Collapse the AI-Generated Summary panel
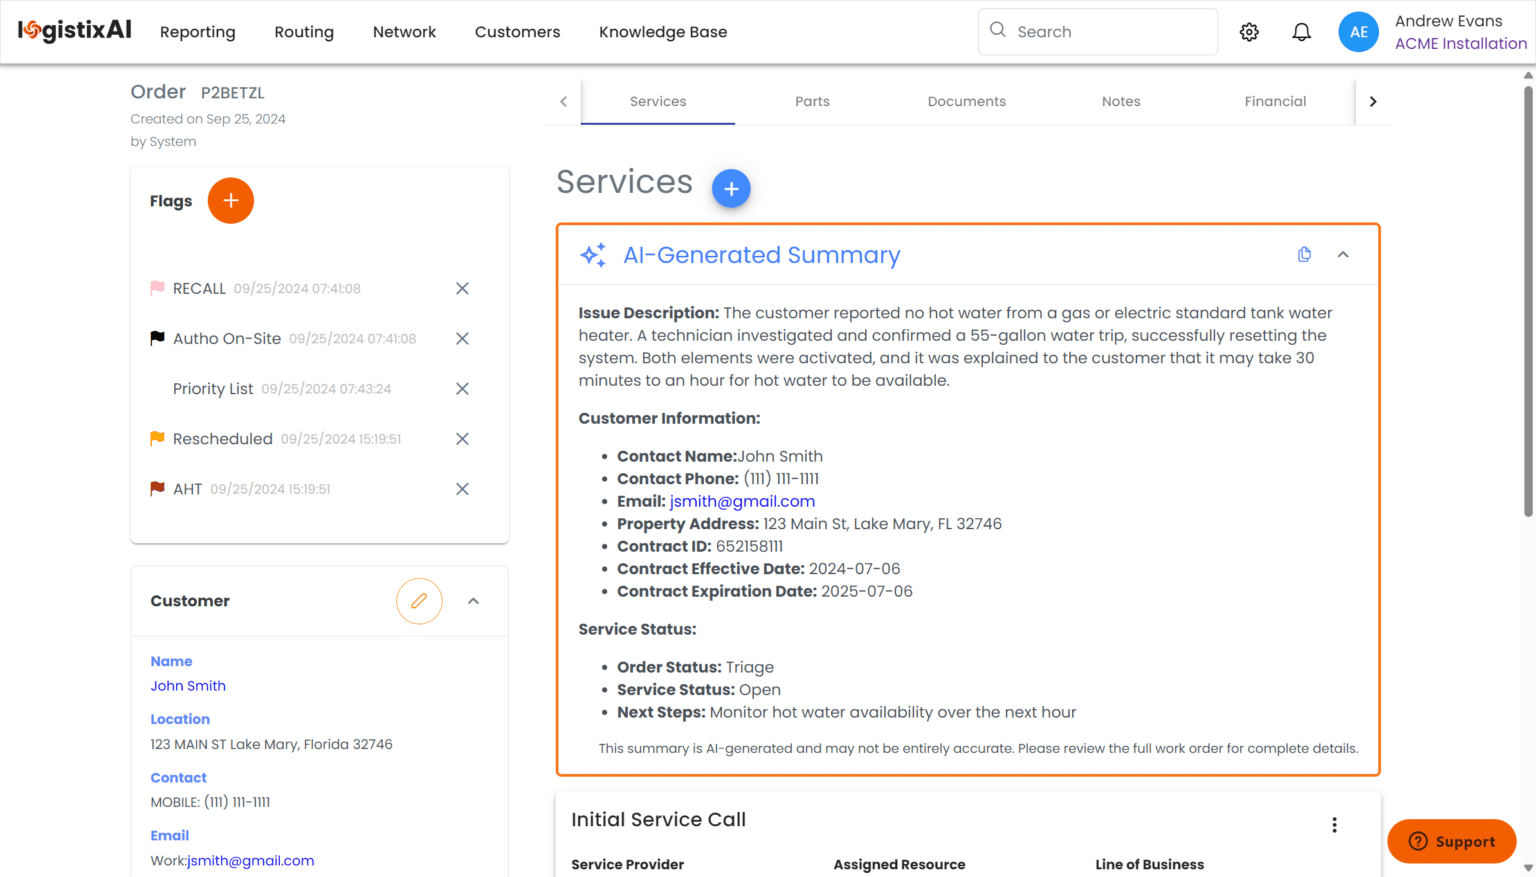This screenshot has width=1536, height=877. [1343, 254]
